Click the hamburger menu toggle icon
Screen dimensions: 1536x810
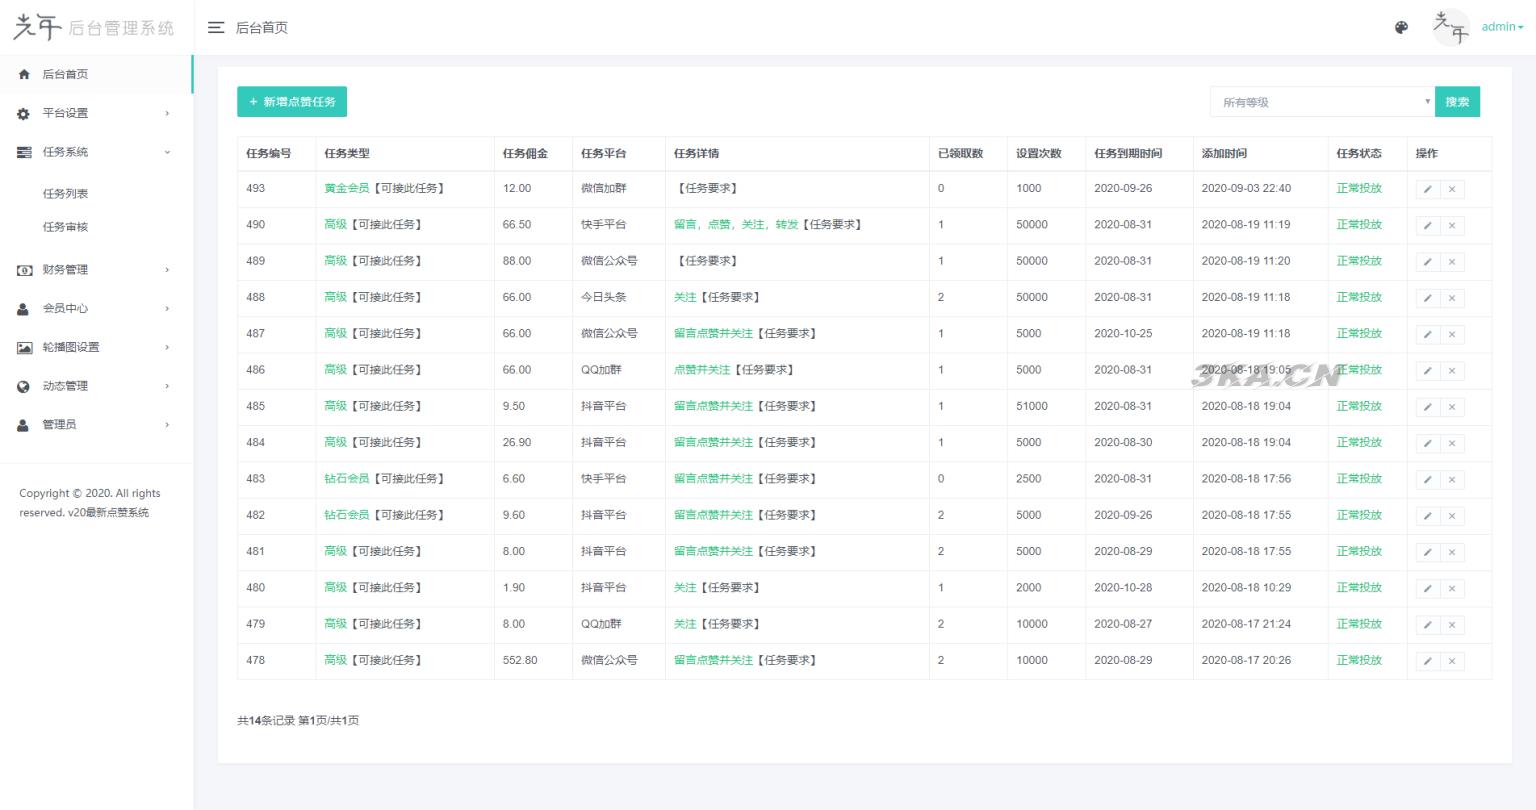coord(215,28)
